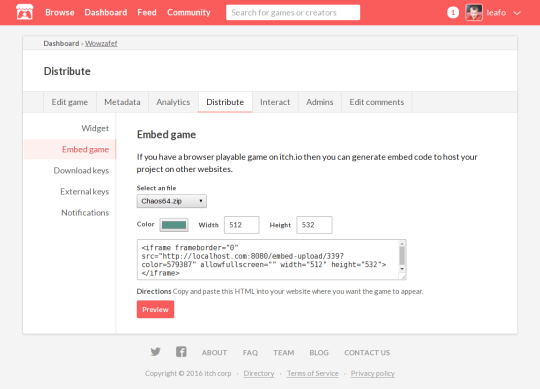The width and height of the screenshot is (540, 389).
Task: Click inside the iframe embed code textarea
Action: pyautogui.click(x=268, y=260)
